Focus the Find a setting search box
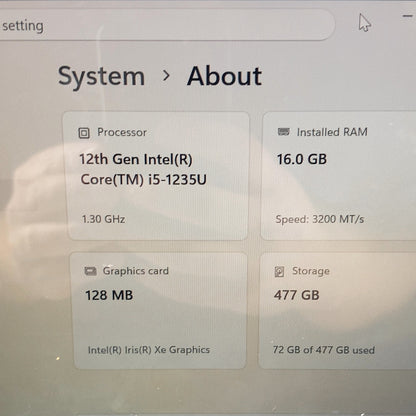 coord(166,25)
